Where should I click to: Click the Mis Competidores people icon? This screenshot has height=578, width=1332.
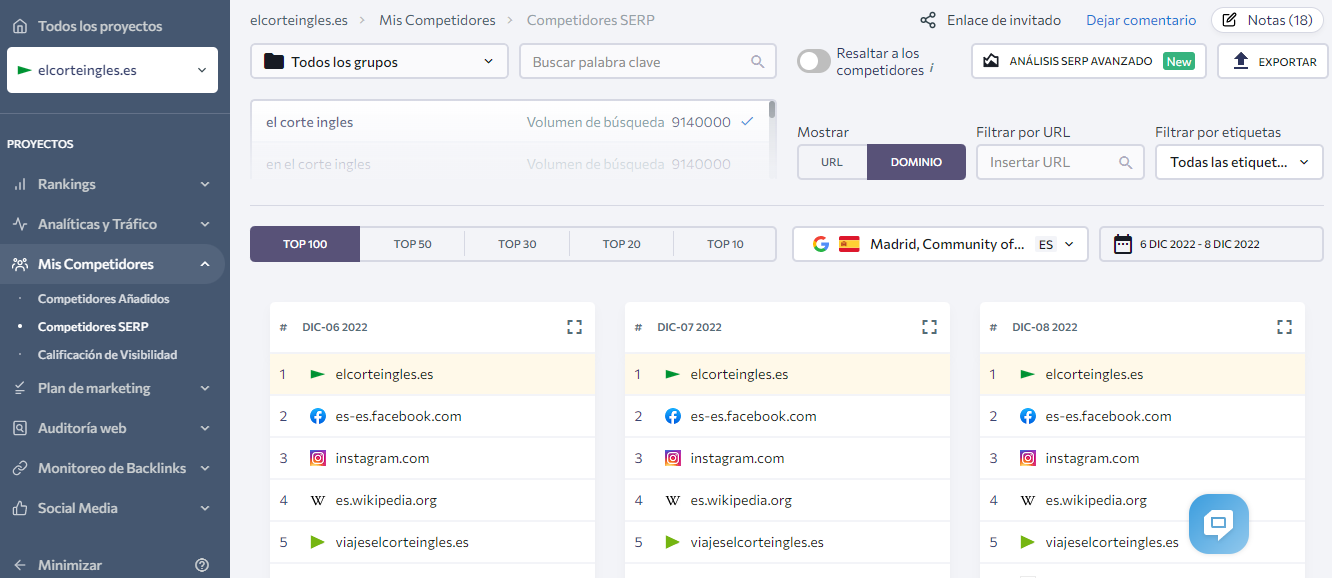20,264
